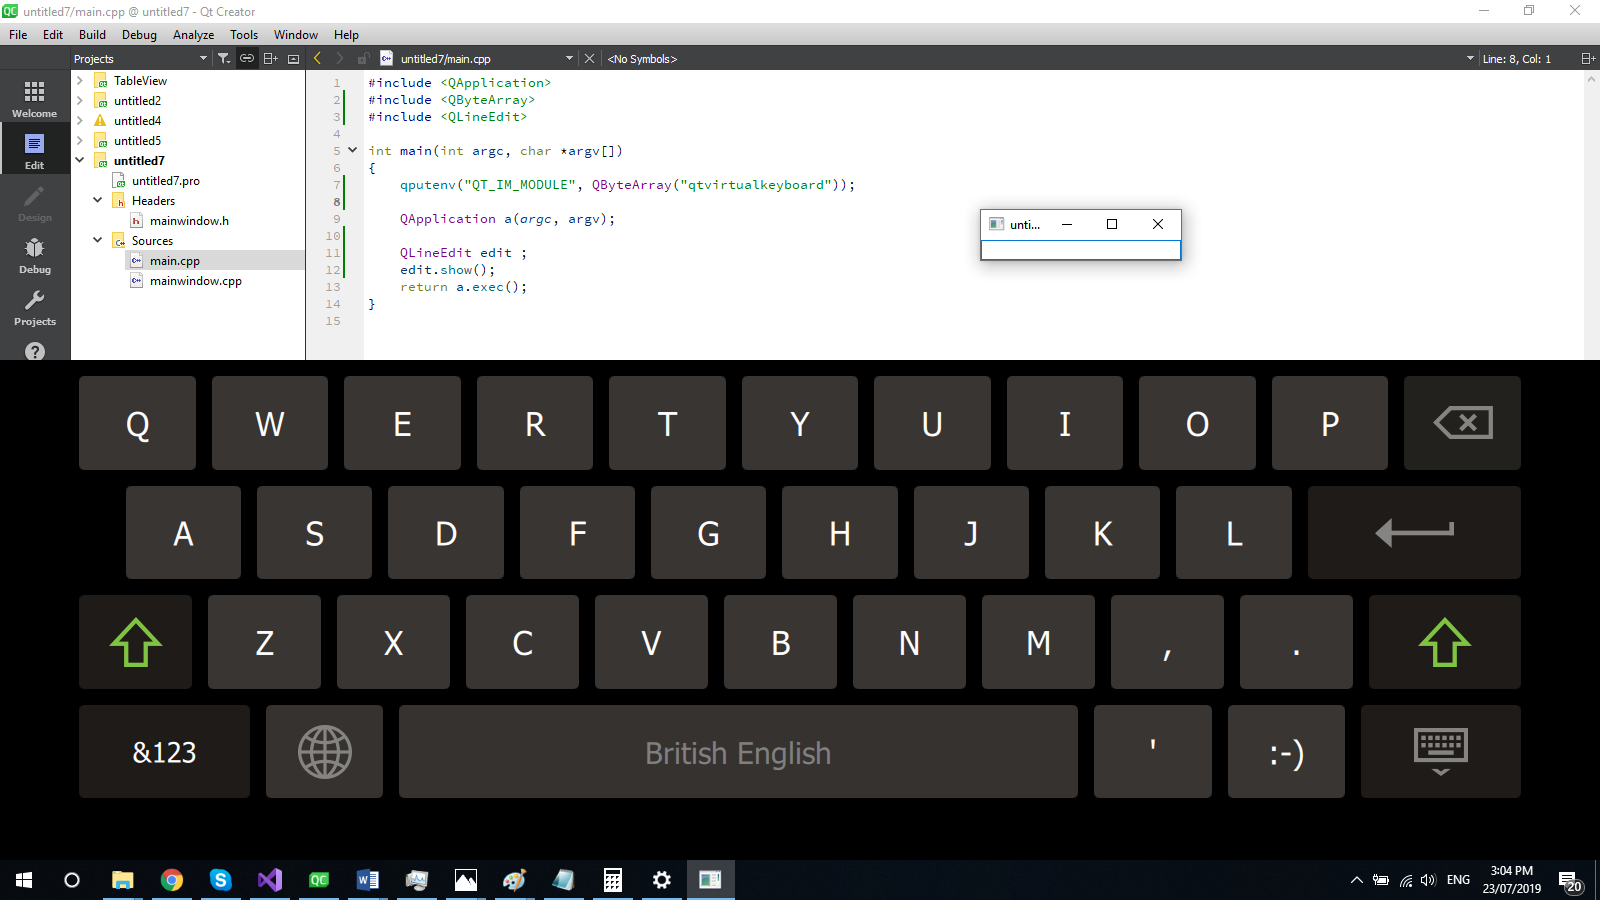Switch to Edit mode in sidebar
1600x900 pixels.
[x=35, y=150]
